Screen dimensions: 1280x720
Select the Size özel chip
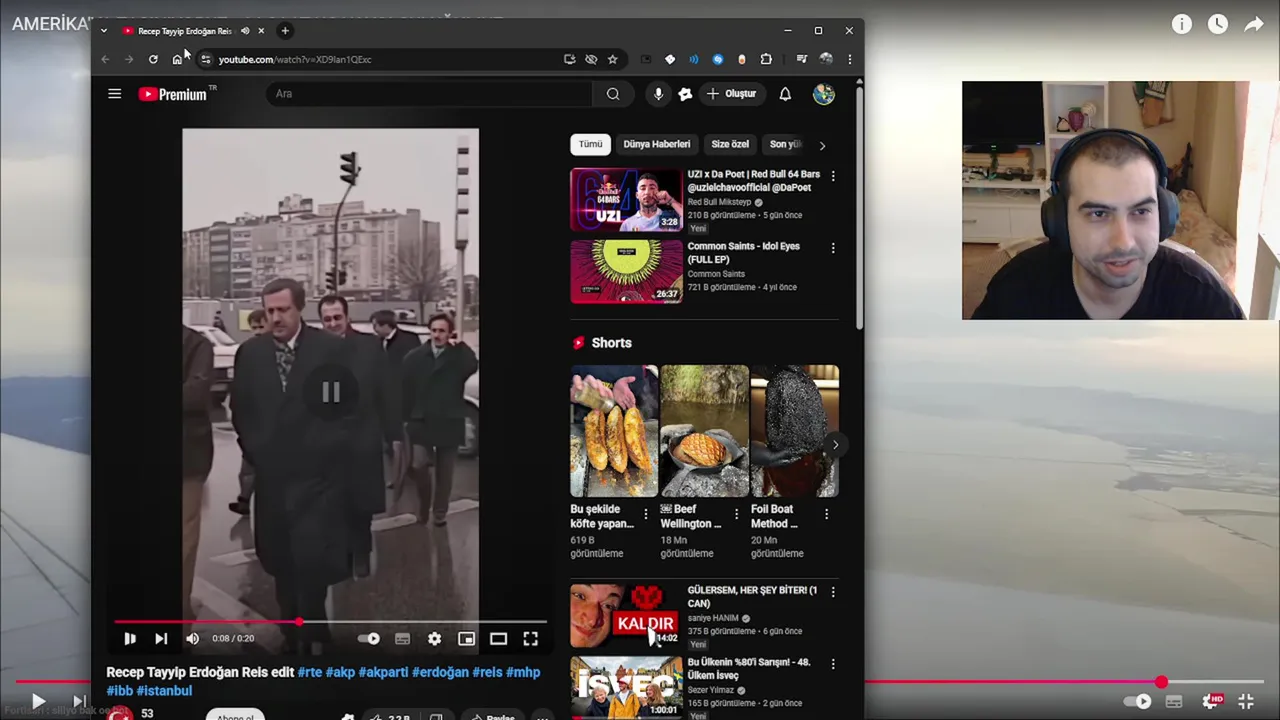click(730, 144)
